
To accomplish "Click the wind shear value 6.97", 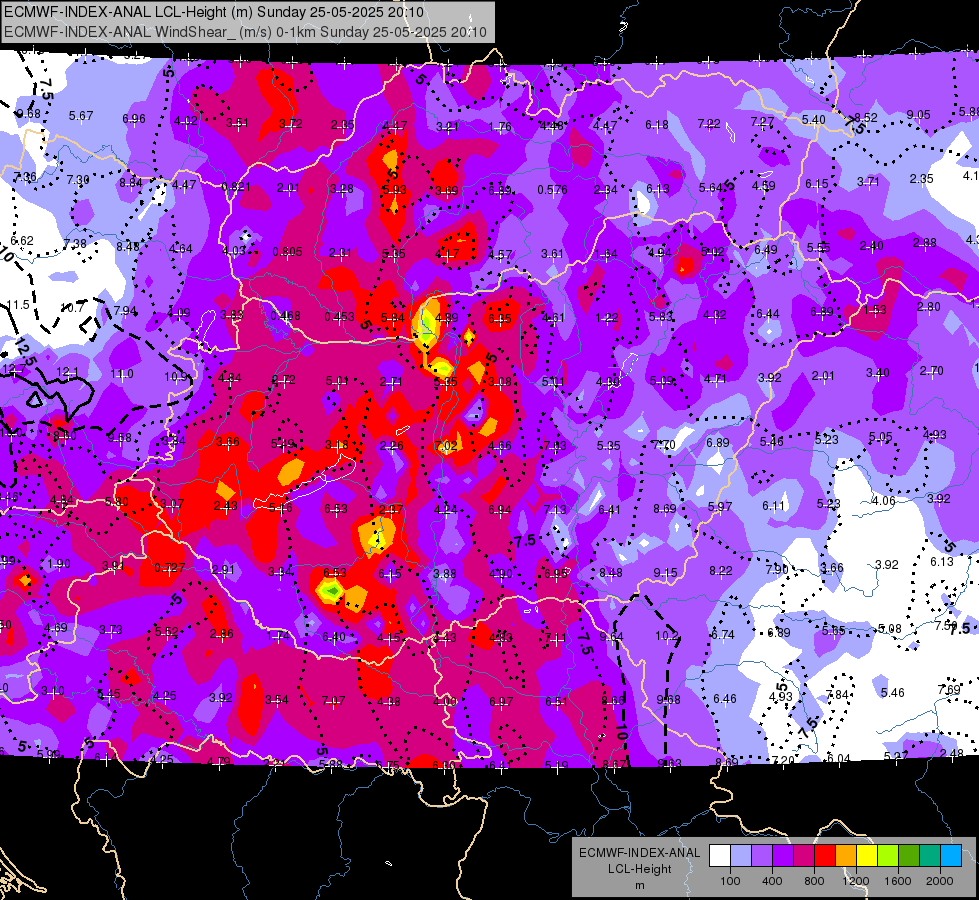I will pos(501,702).
